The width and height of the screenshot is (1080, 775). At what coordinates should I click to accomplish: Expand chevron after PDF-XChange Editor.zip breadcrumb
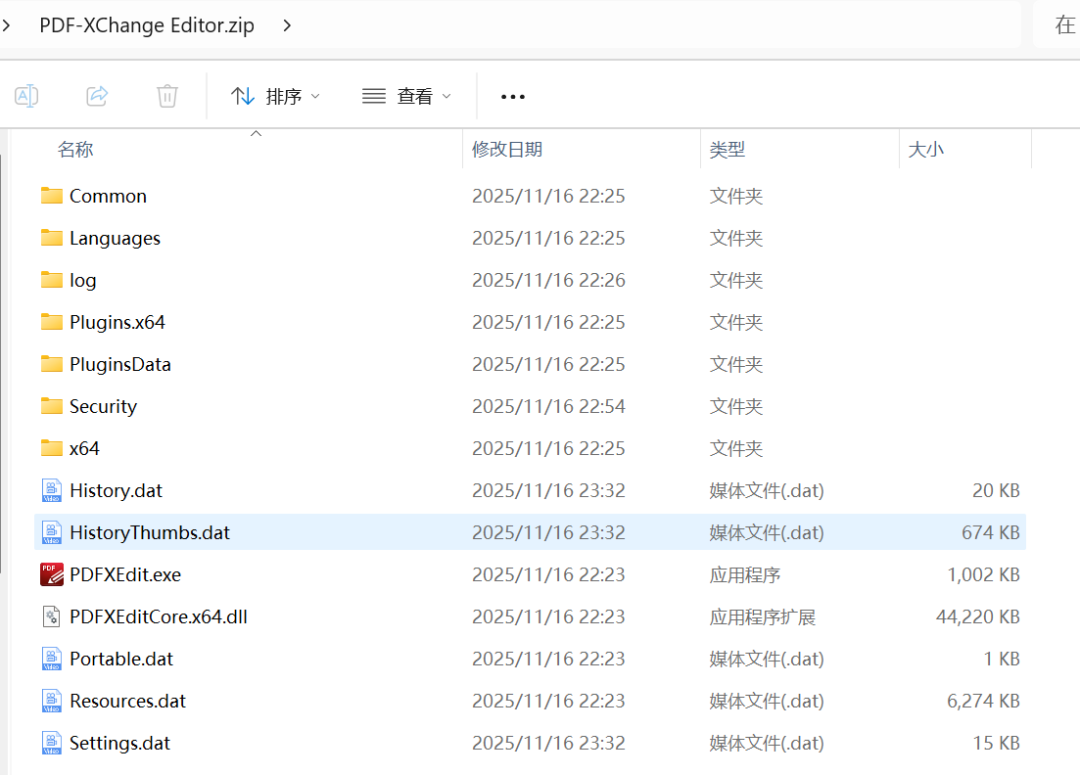[287, 25]
